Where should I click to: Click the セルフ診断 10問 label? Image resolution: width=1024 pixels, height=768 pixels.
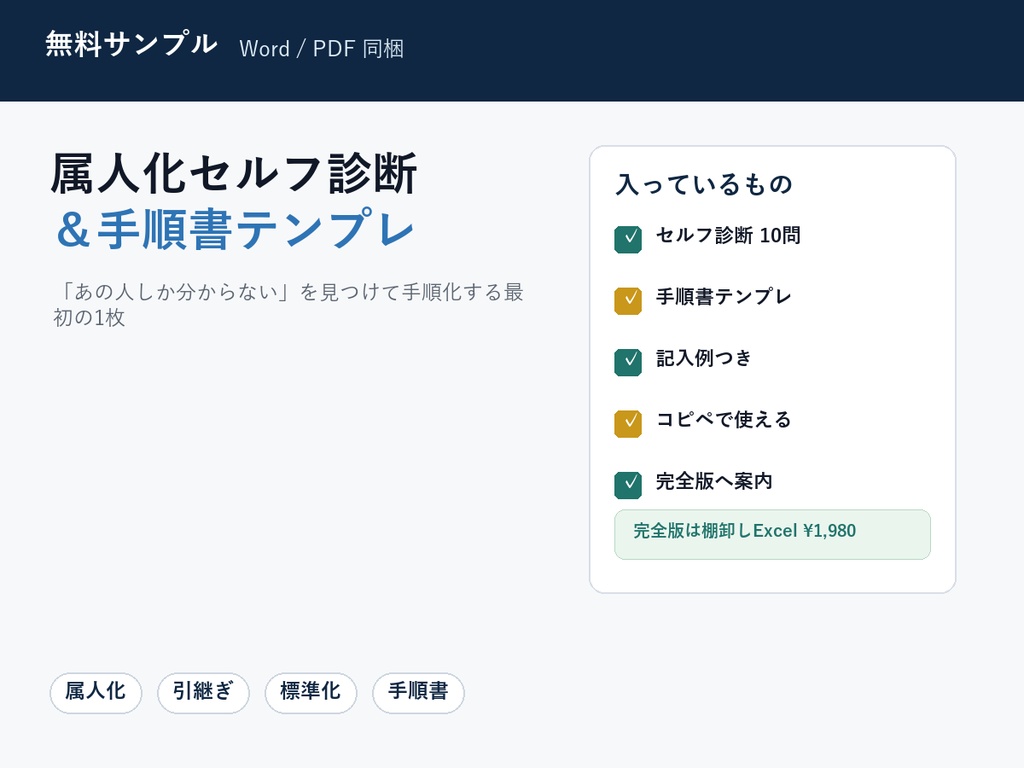coord(728,235)
